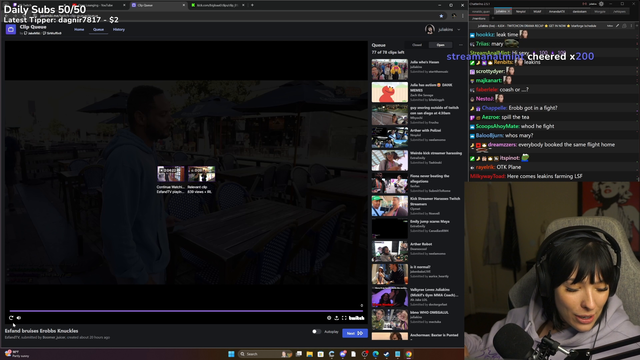
Task: Click username 'ScoopsAhoyMate' in chat
Action: [497, 126]
